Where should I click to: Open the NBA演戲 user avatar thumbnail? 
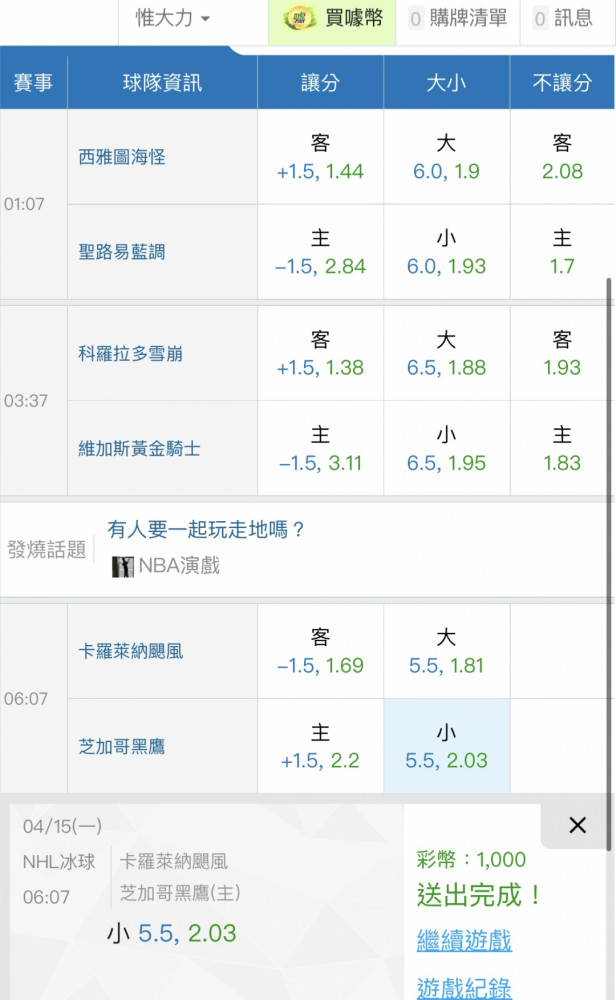[x=122, y=566]
